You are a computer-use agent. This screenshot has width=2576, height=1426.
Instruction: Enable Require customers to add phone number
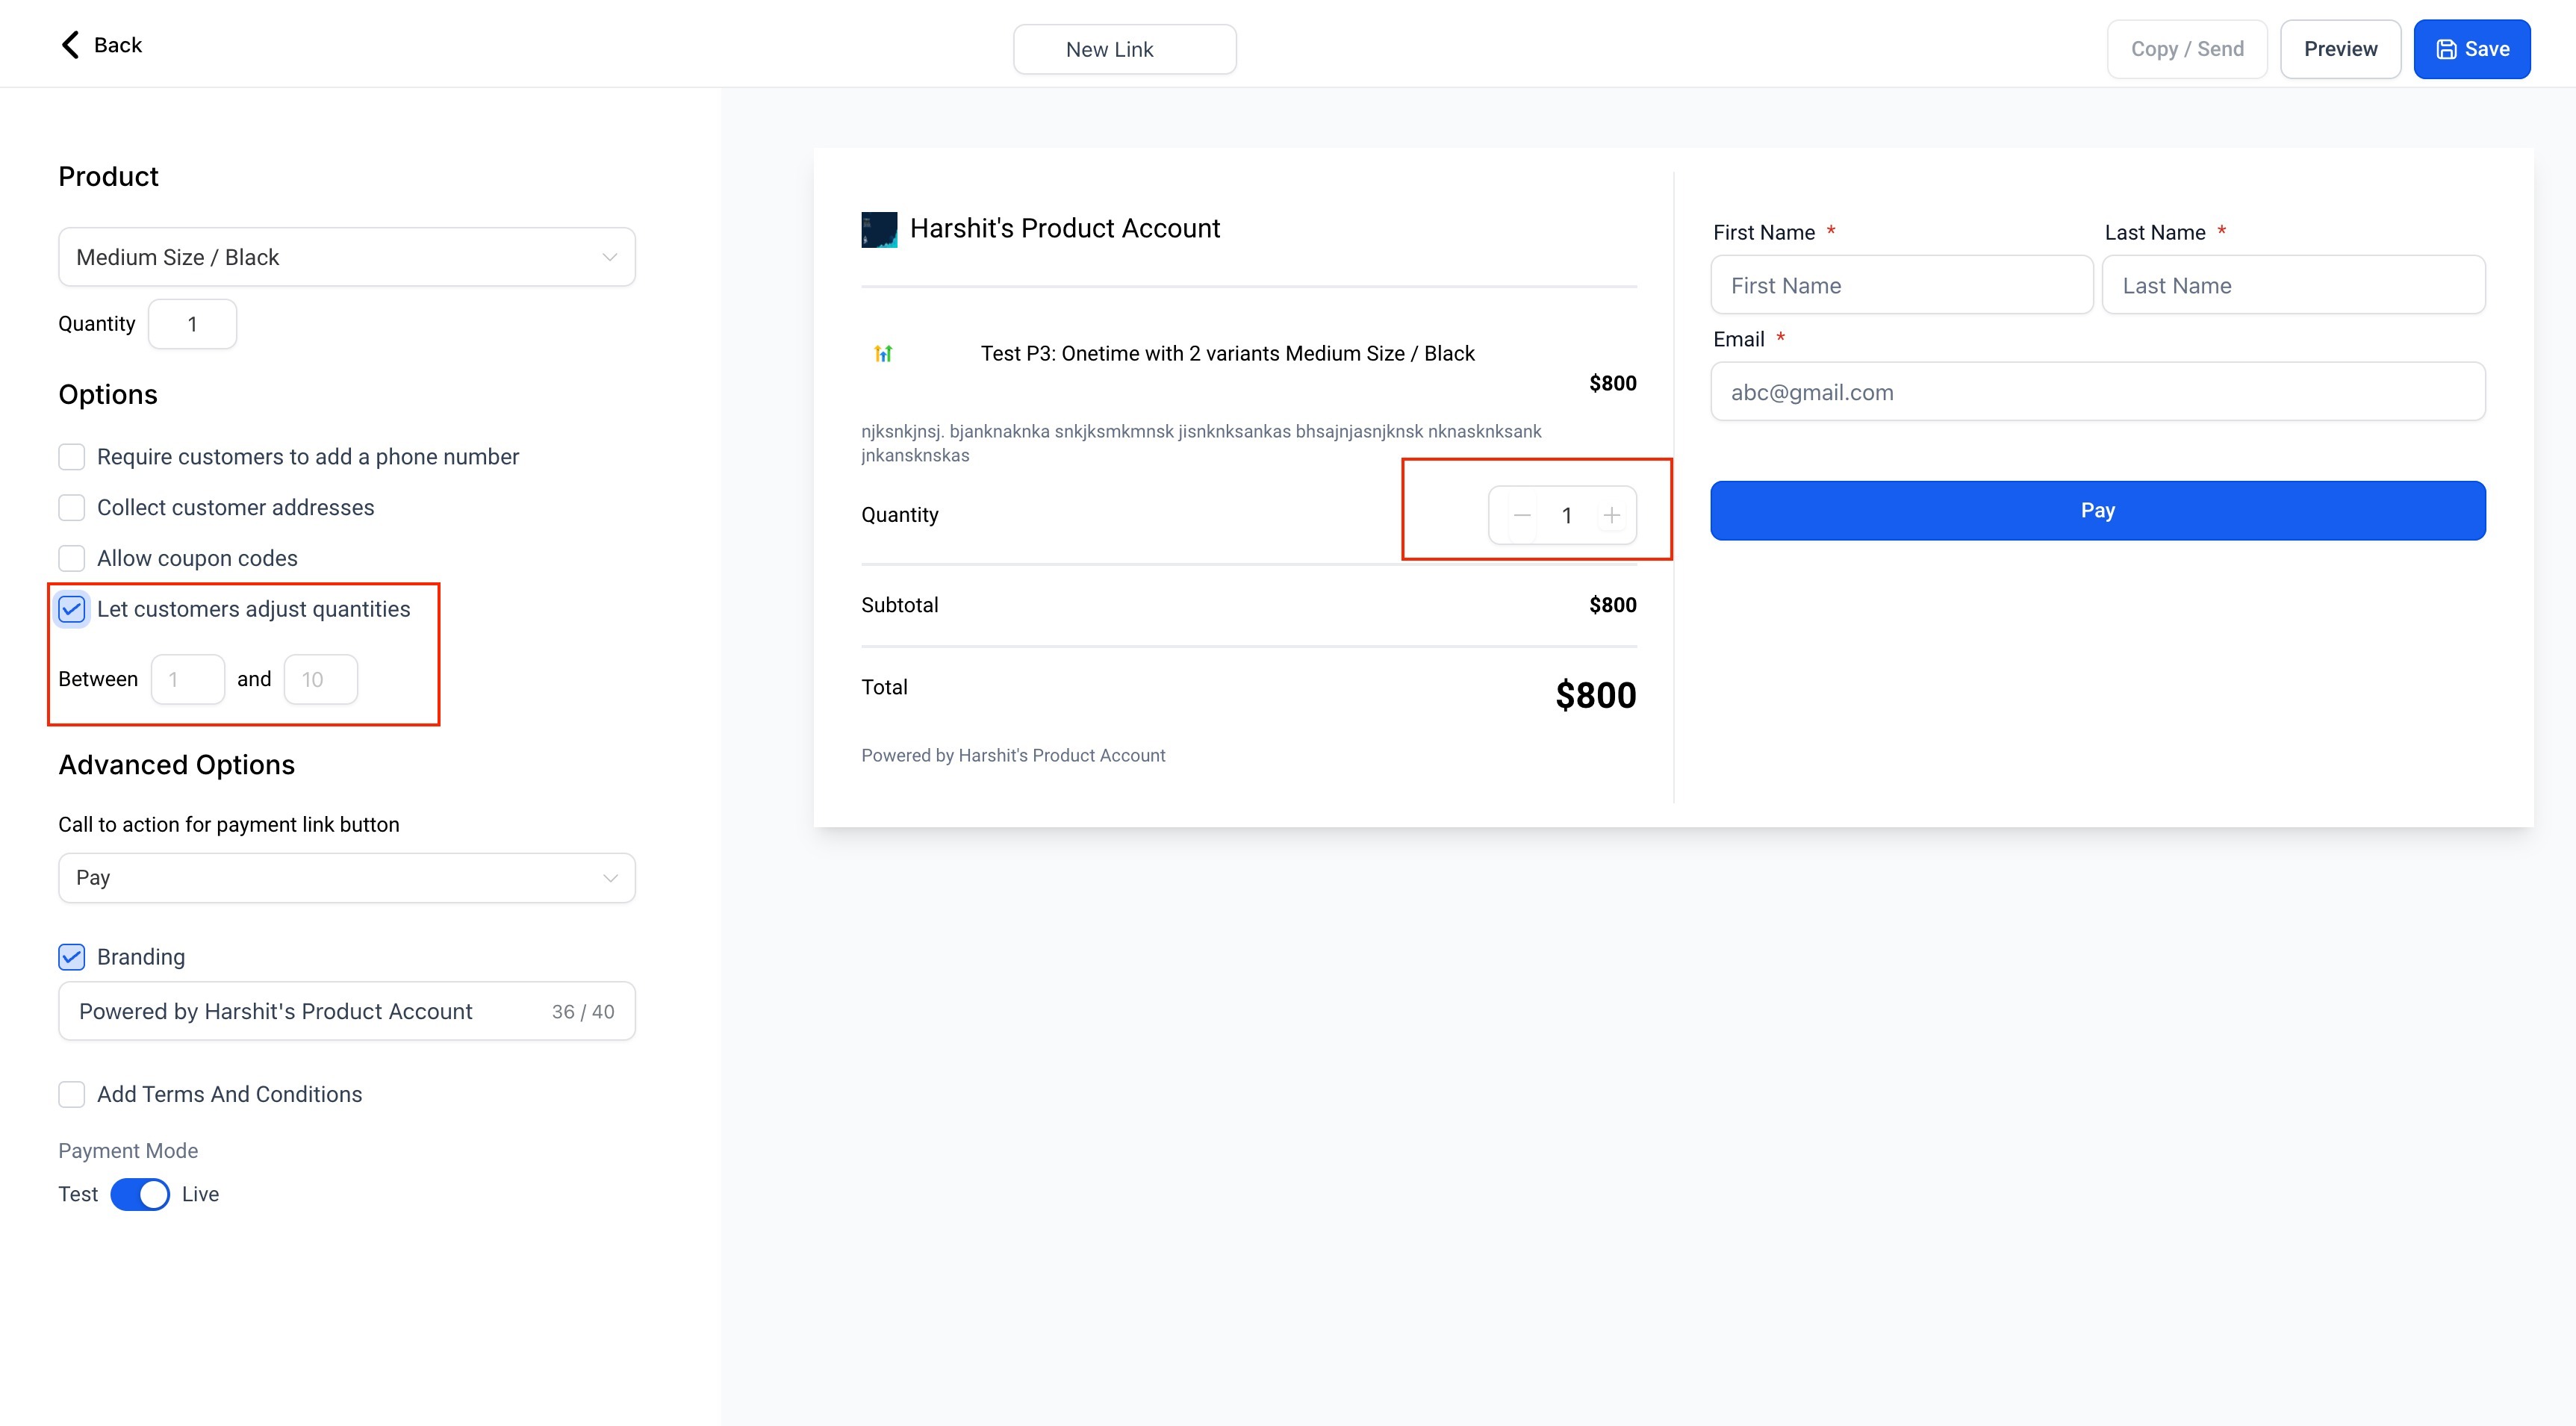point(72,457)
